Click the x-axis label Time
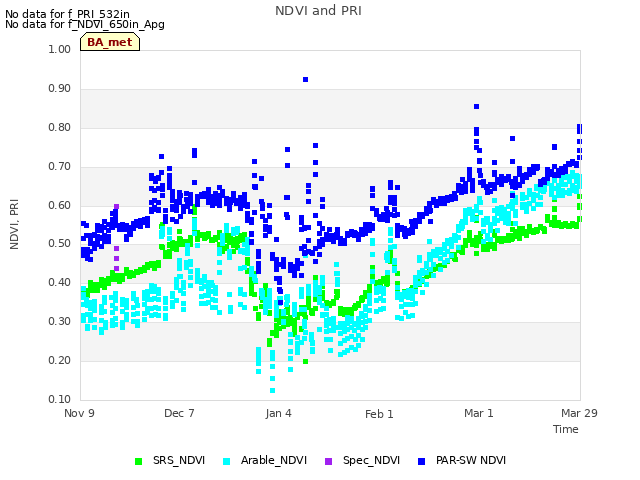The image size is (640, 480). coord(566,429)
